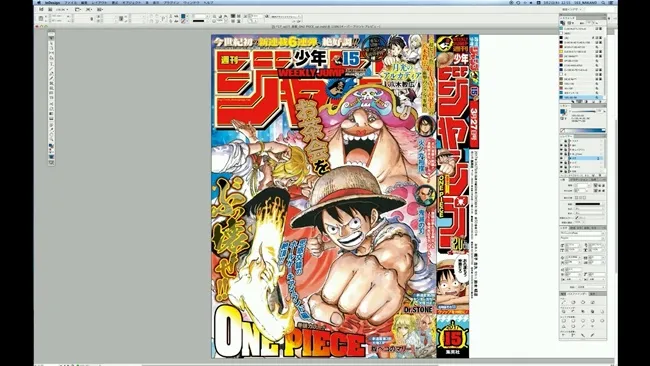Toggle lock icon on the topmost layer
650x366 pixels.
pyautogui.click(x=565, y=141)
